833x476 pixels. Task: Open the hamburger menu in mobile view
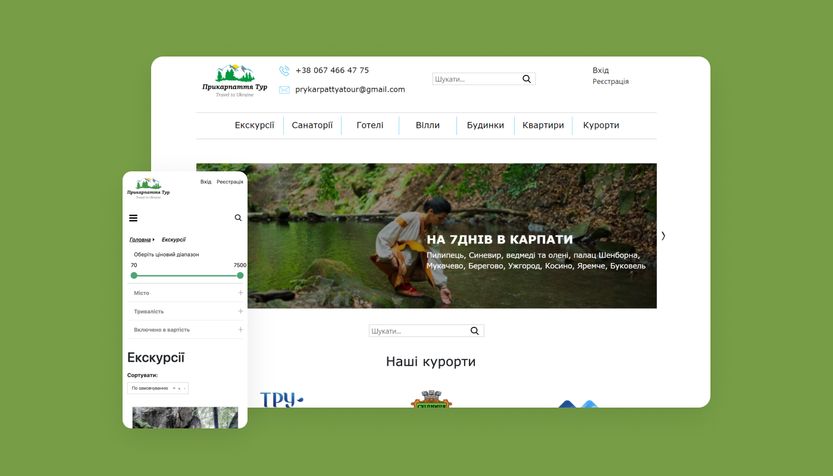pyautogui.click(x=133, y=218)
